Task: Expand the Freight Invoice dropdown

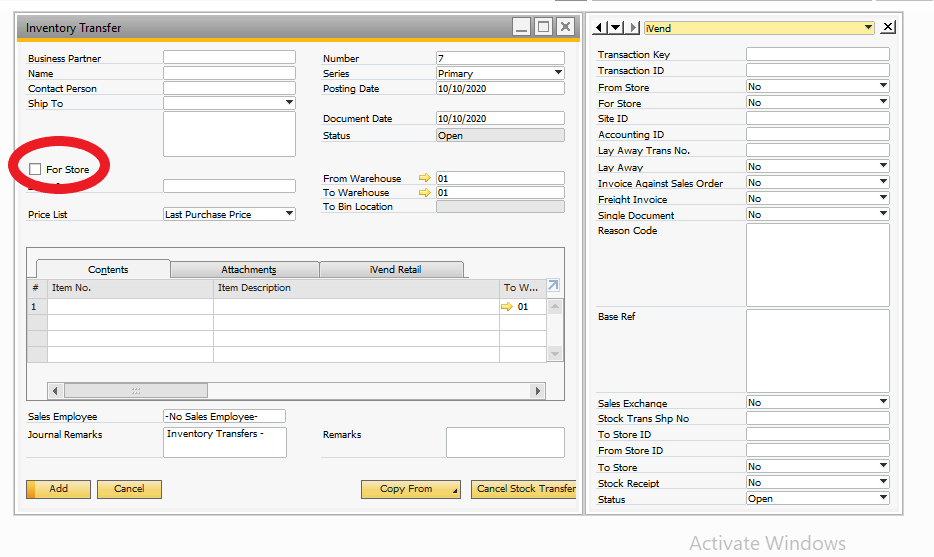Action: pyautogui.click(x=883, y=198)
